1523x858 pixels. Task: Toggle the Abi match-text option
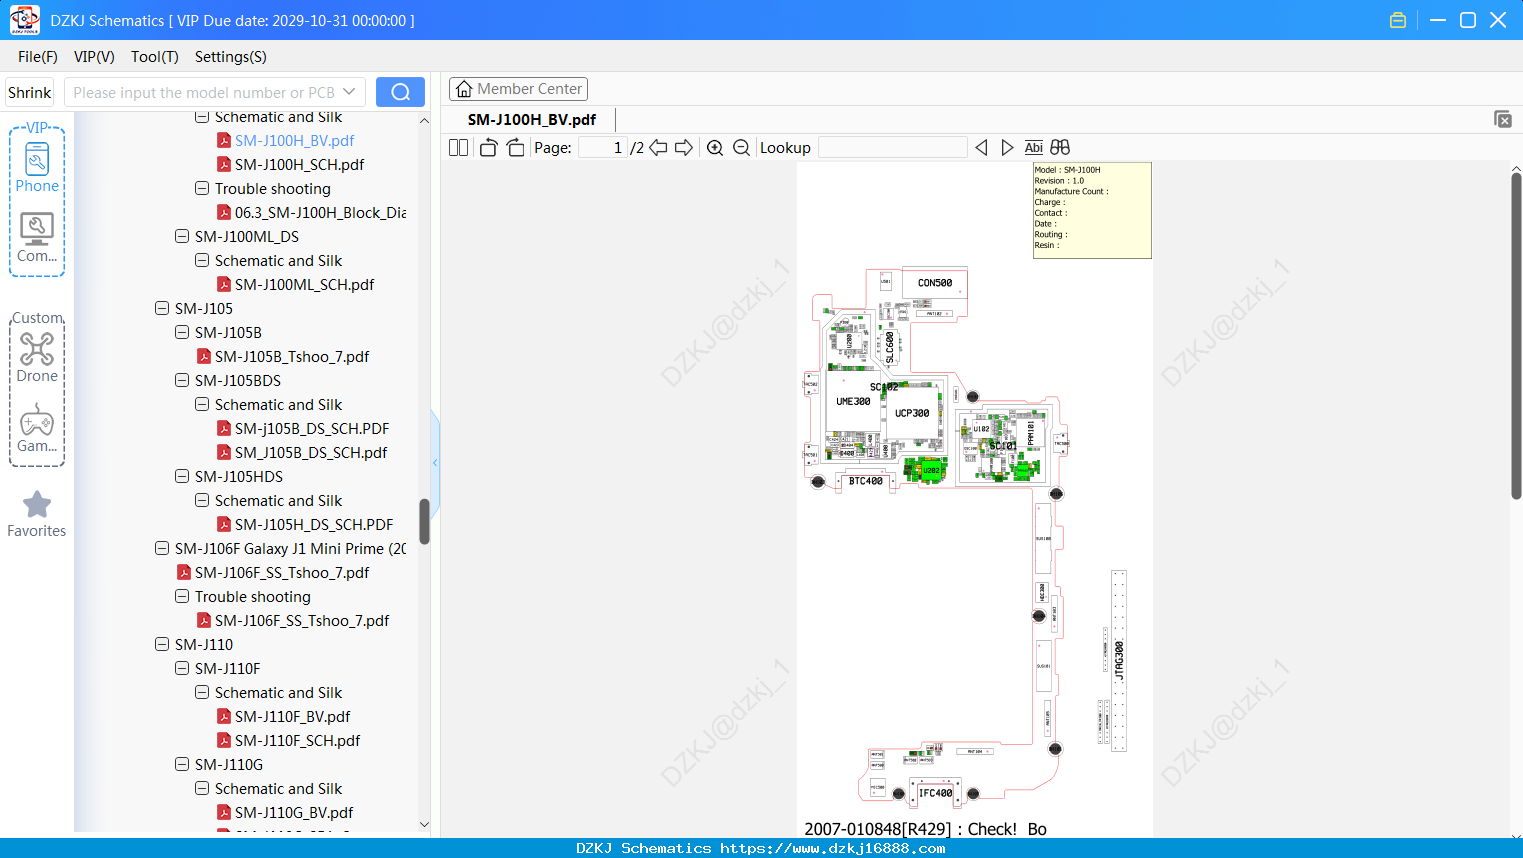[1034, 148]
